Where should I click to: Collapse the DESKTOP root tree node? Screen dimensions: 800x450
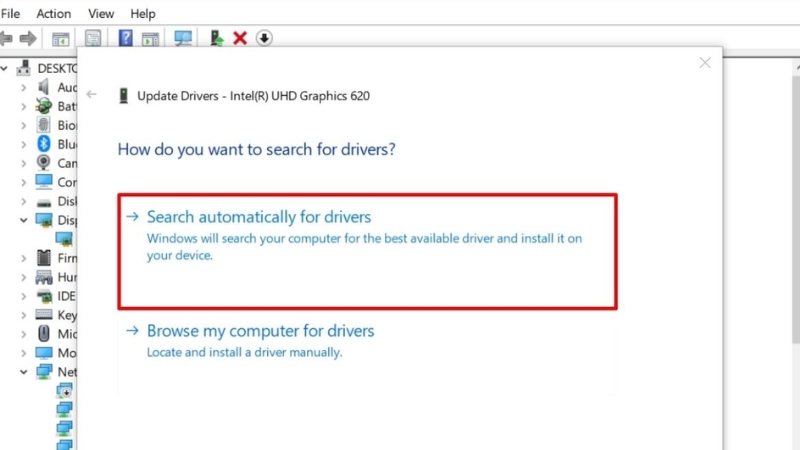click(x=4, y=68)
